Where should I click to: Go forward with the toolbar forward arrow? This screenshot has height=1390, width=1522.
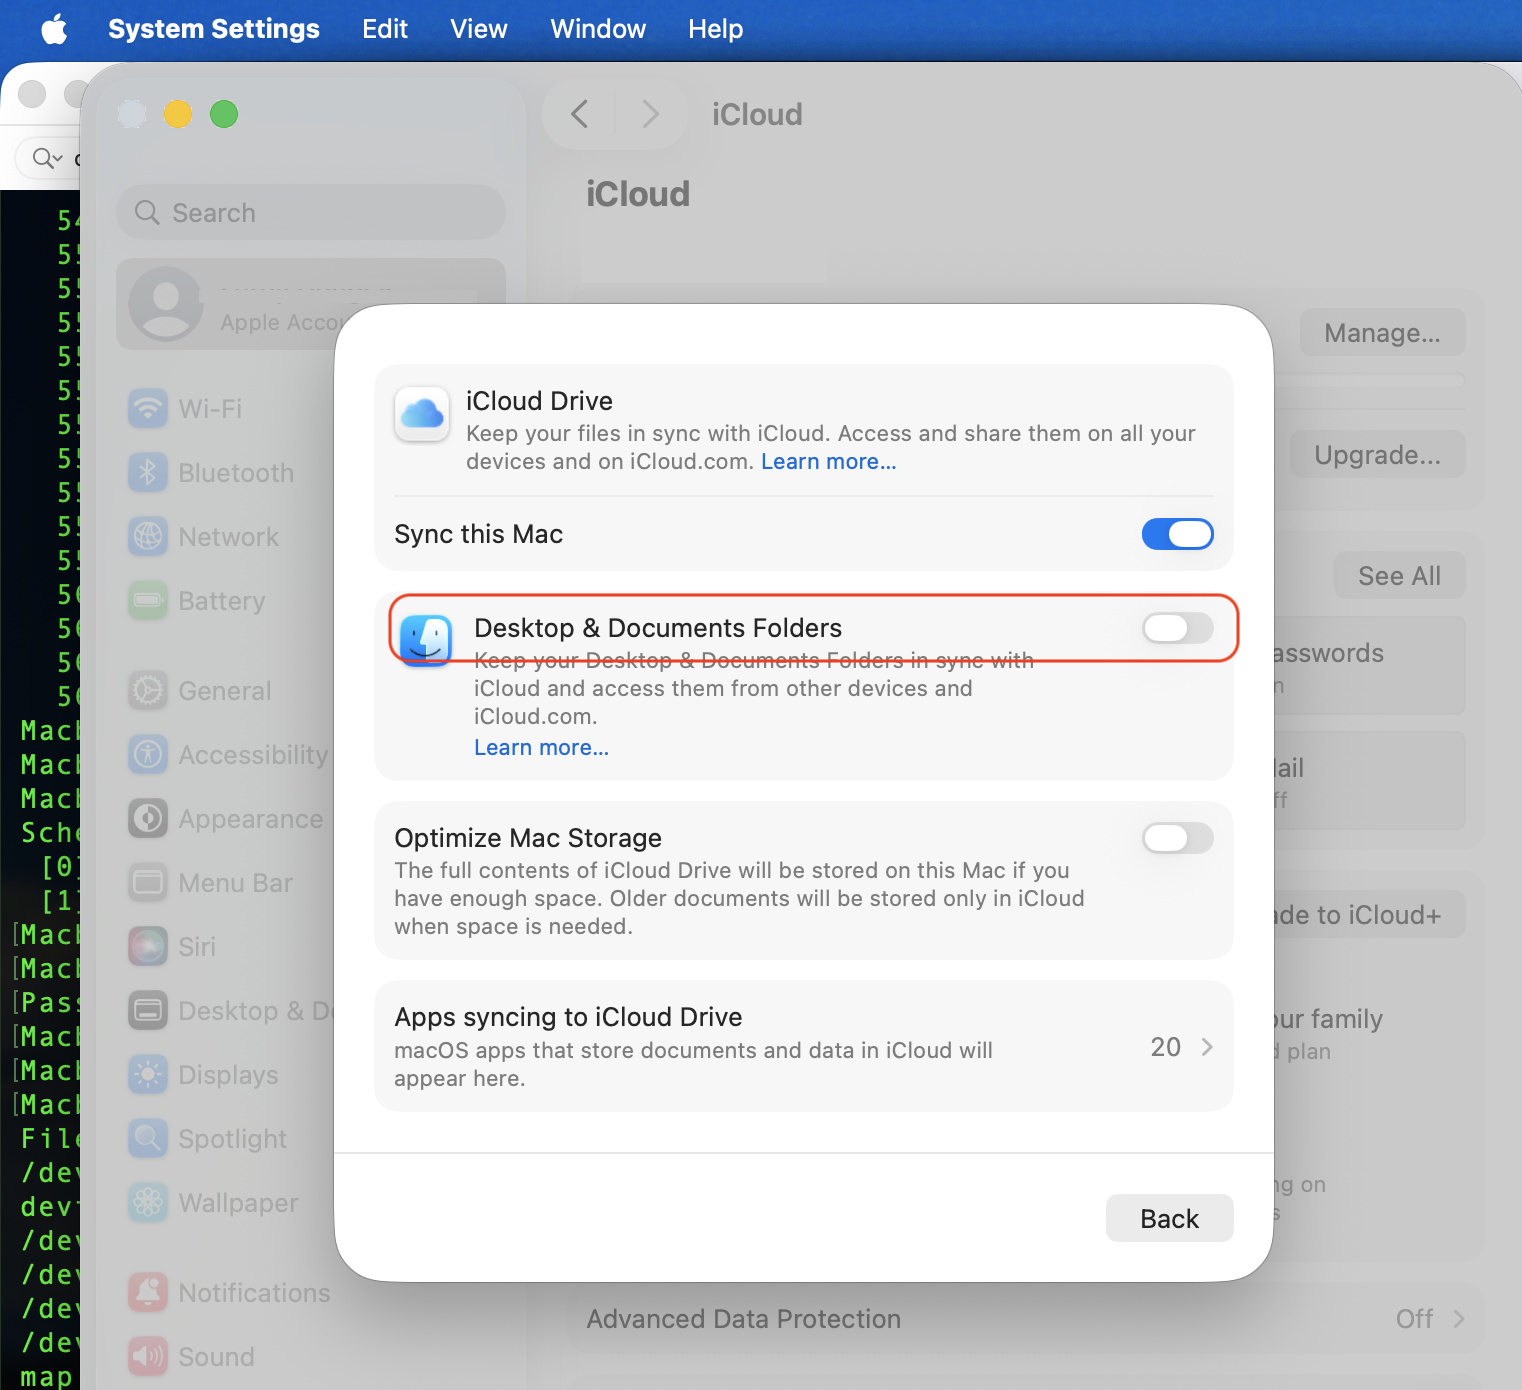pyautogui.click(x=651, y=114)
